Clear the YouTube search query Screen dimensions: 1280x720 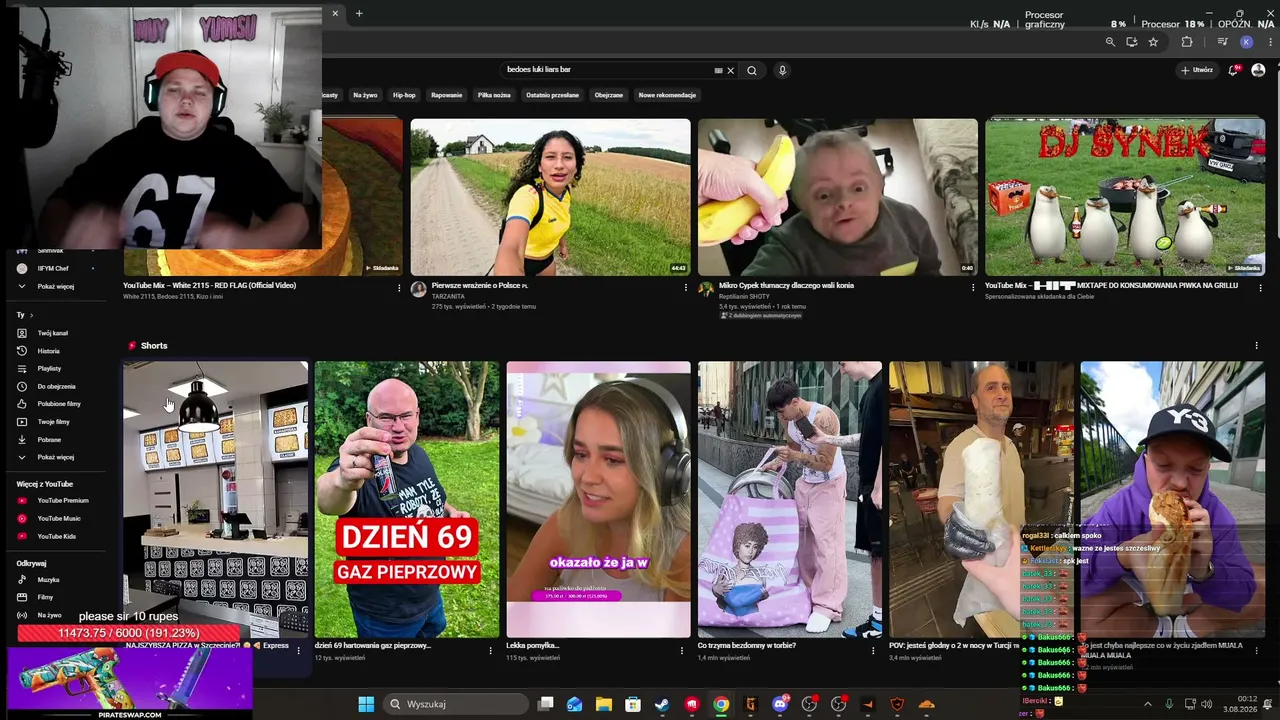(730, 70)
